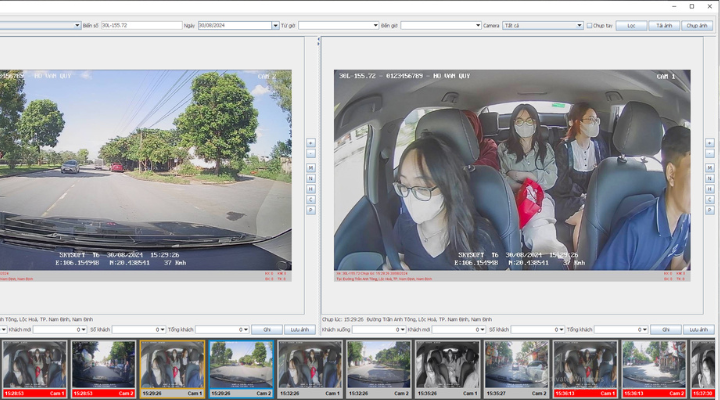
Task: Click the M button beside the Cam 2 image
Action: [x=311, y=168]
